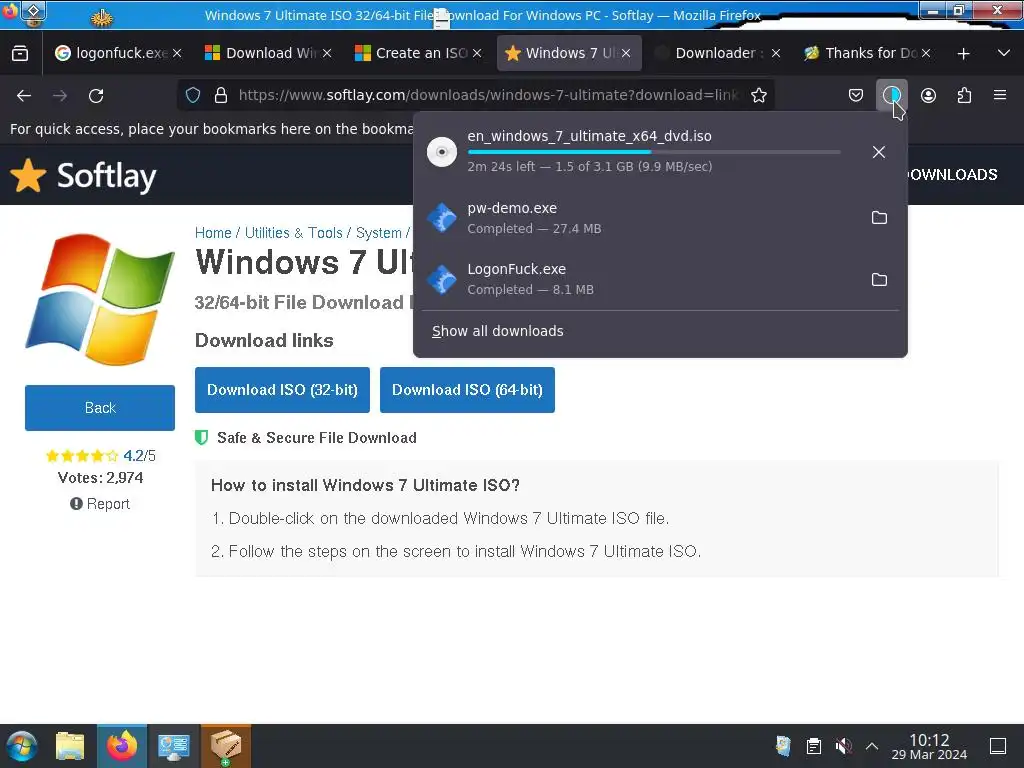Open the Save to Pocket icon
The image size is (1024, 768).
tap(856, 95)
